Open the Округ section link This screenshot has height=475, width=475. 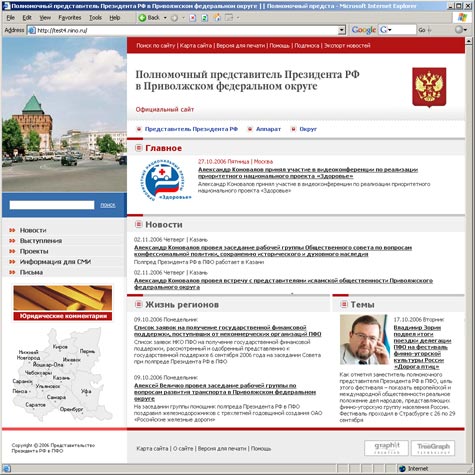(x=308, y=129)
